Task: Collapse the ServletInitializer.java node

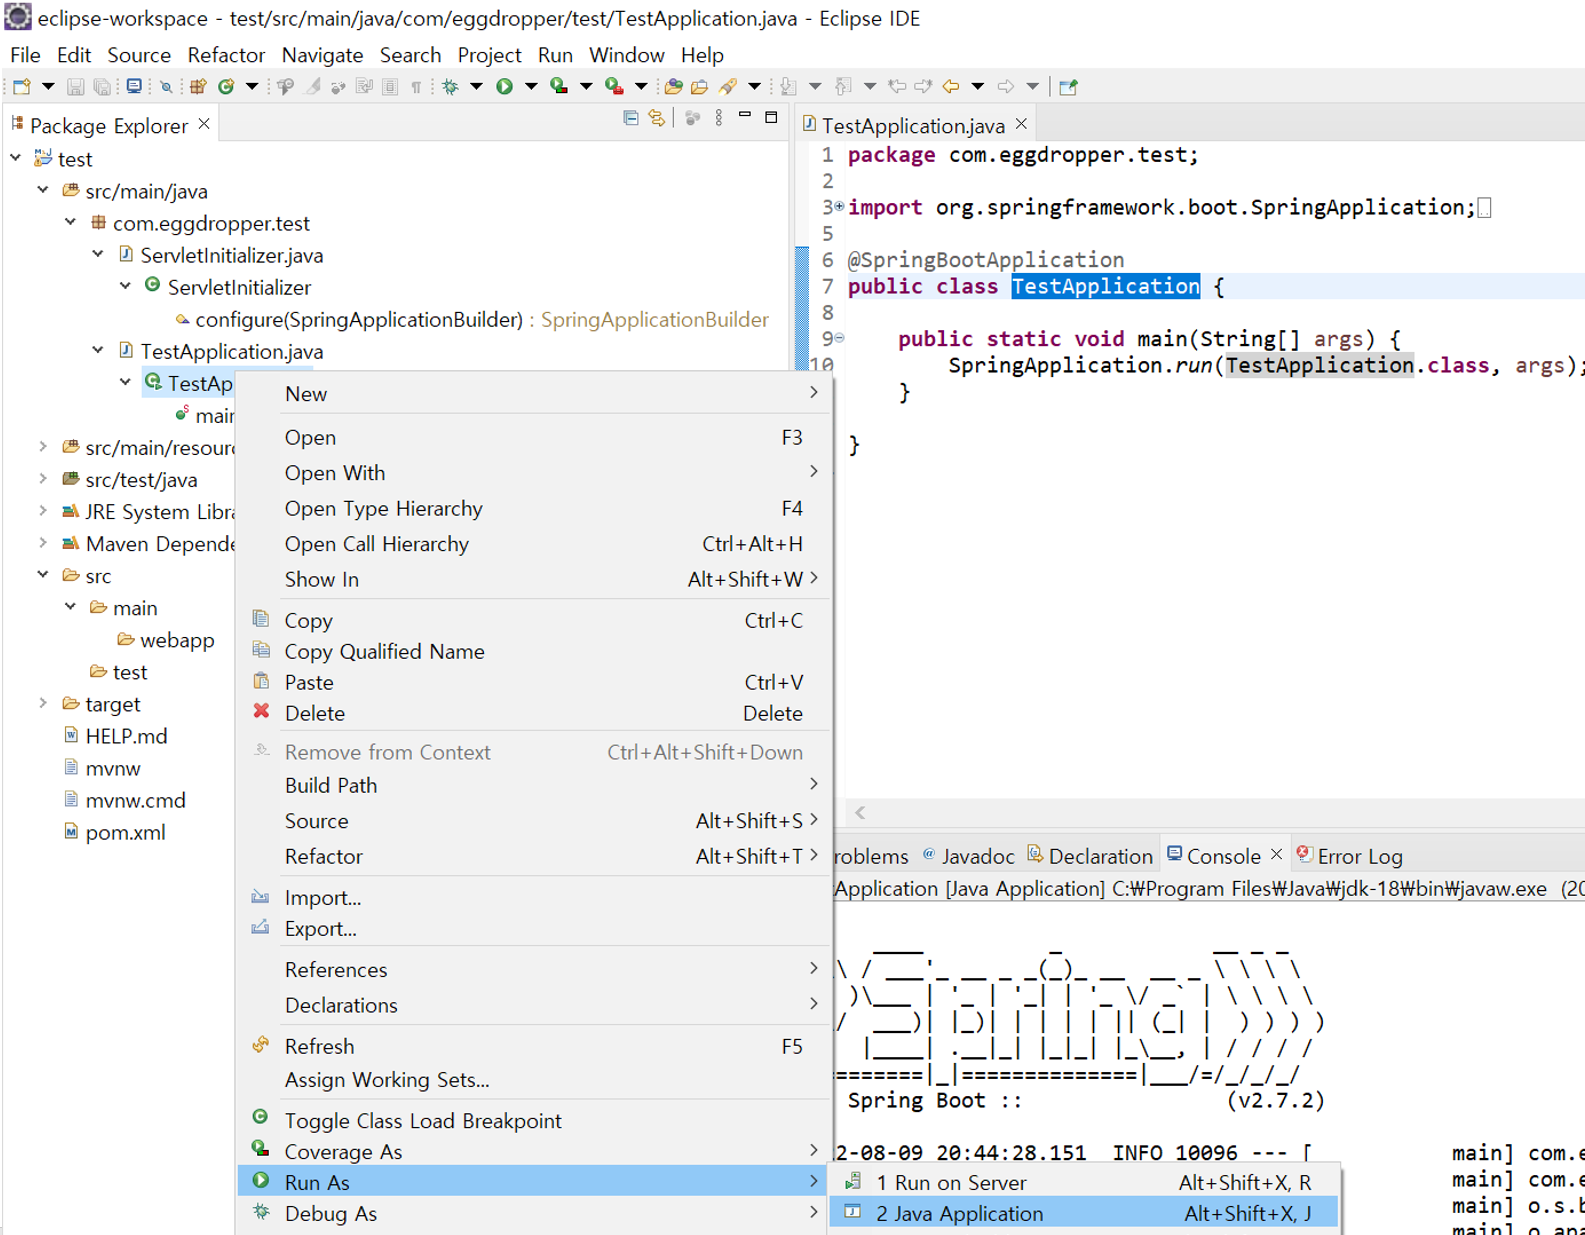Action: tap(98, 255)
